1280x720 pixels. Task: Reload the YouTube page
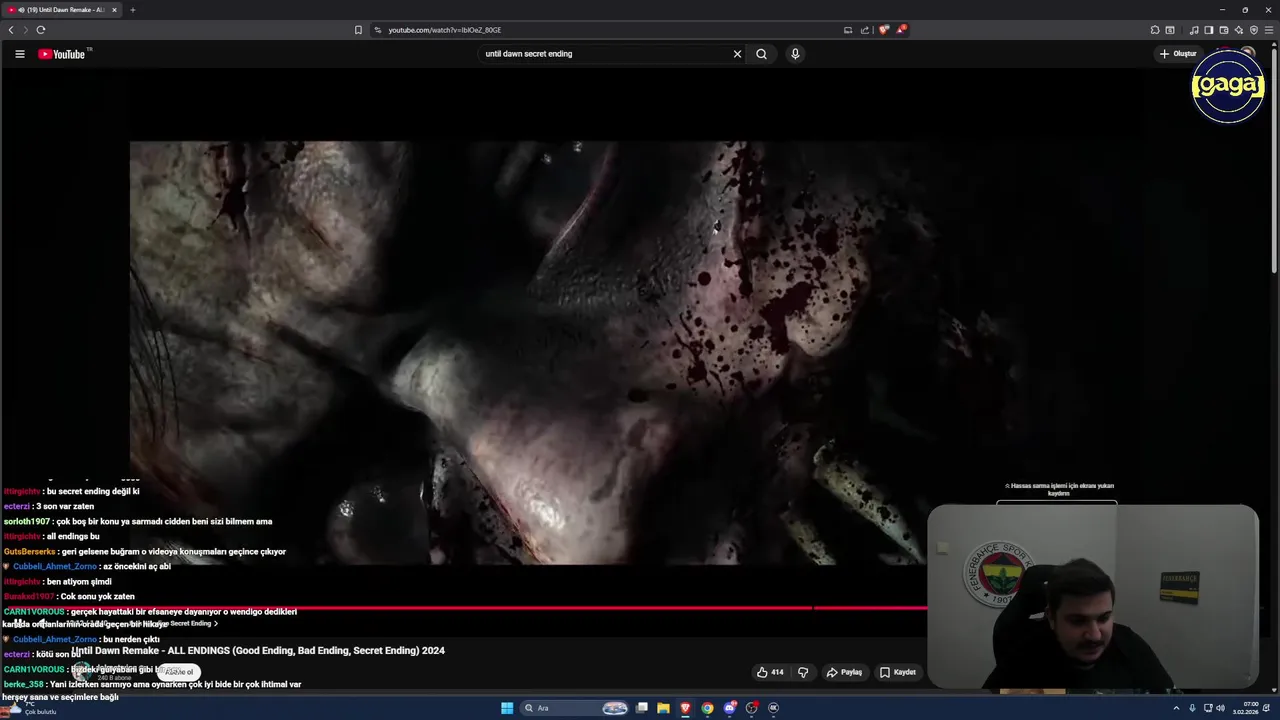coord(41,30)
